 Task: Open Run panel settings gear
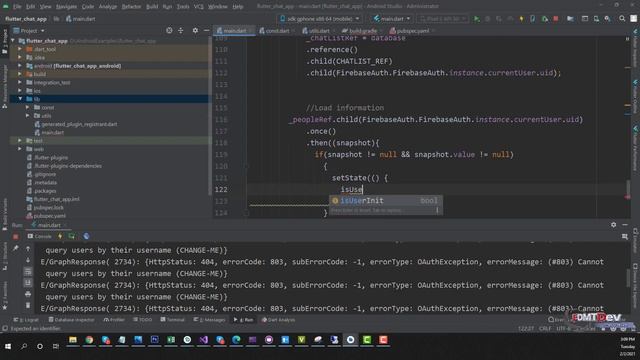click(613, 225)
